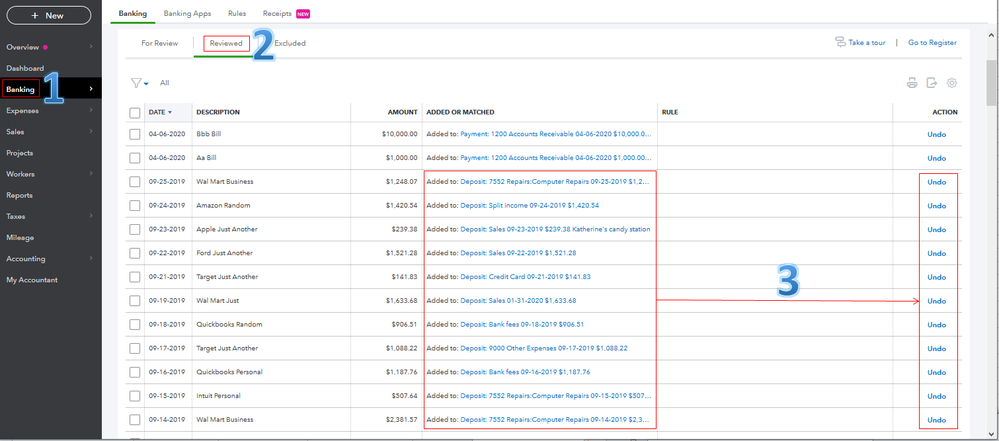
Task: Click the page vertical scrollbar
Action: (992, 83)
